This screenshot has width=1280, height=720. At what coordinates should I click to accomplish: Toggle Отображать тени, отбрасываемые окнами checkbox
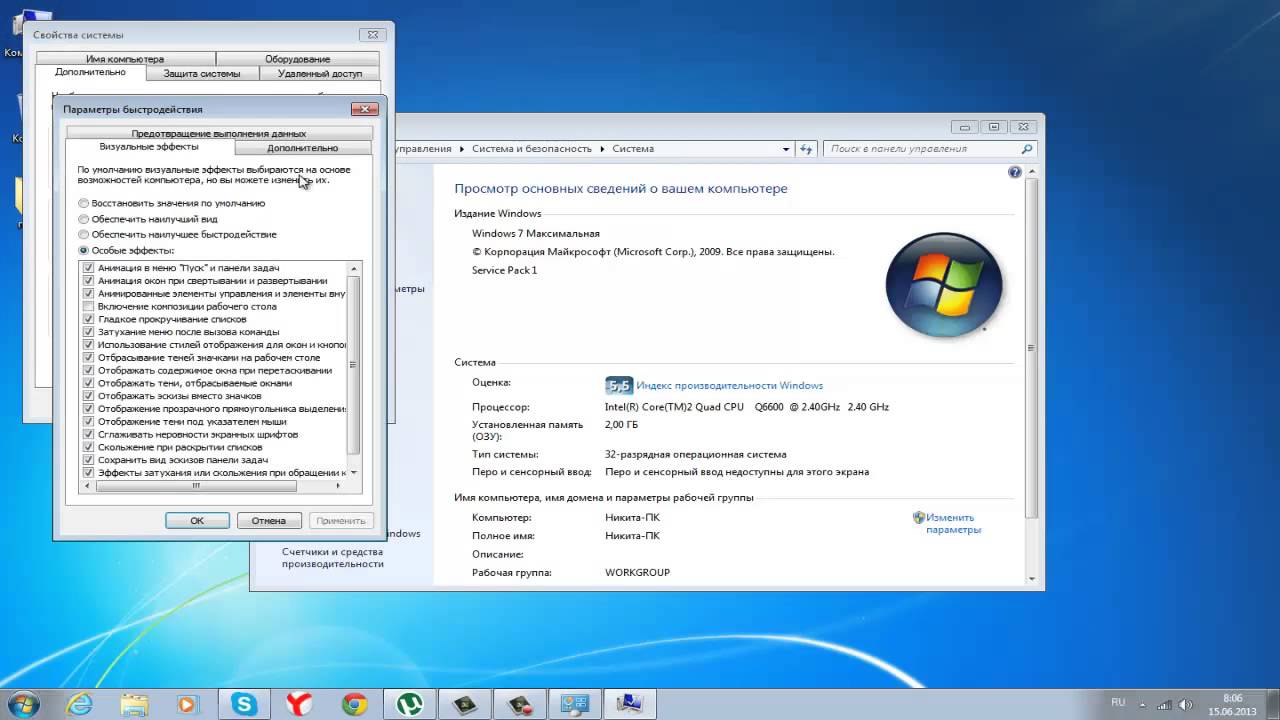(89, 383)
